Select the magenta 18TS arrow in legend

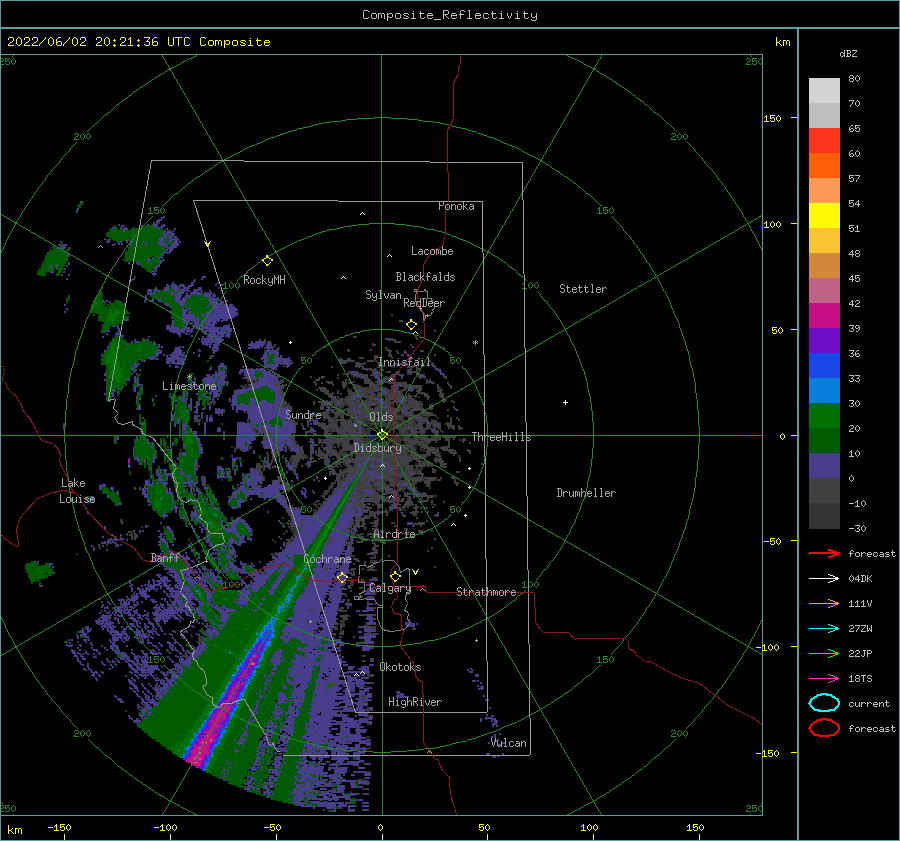(824, 679)
